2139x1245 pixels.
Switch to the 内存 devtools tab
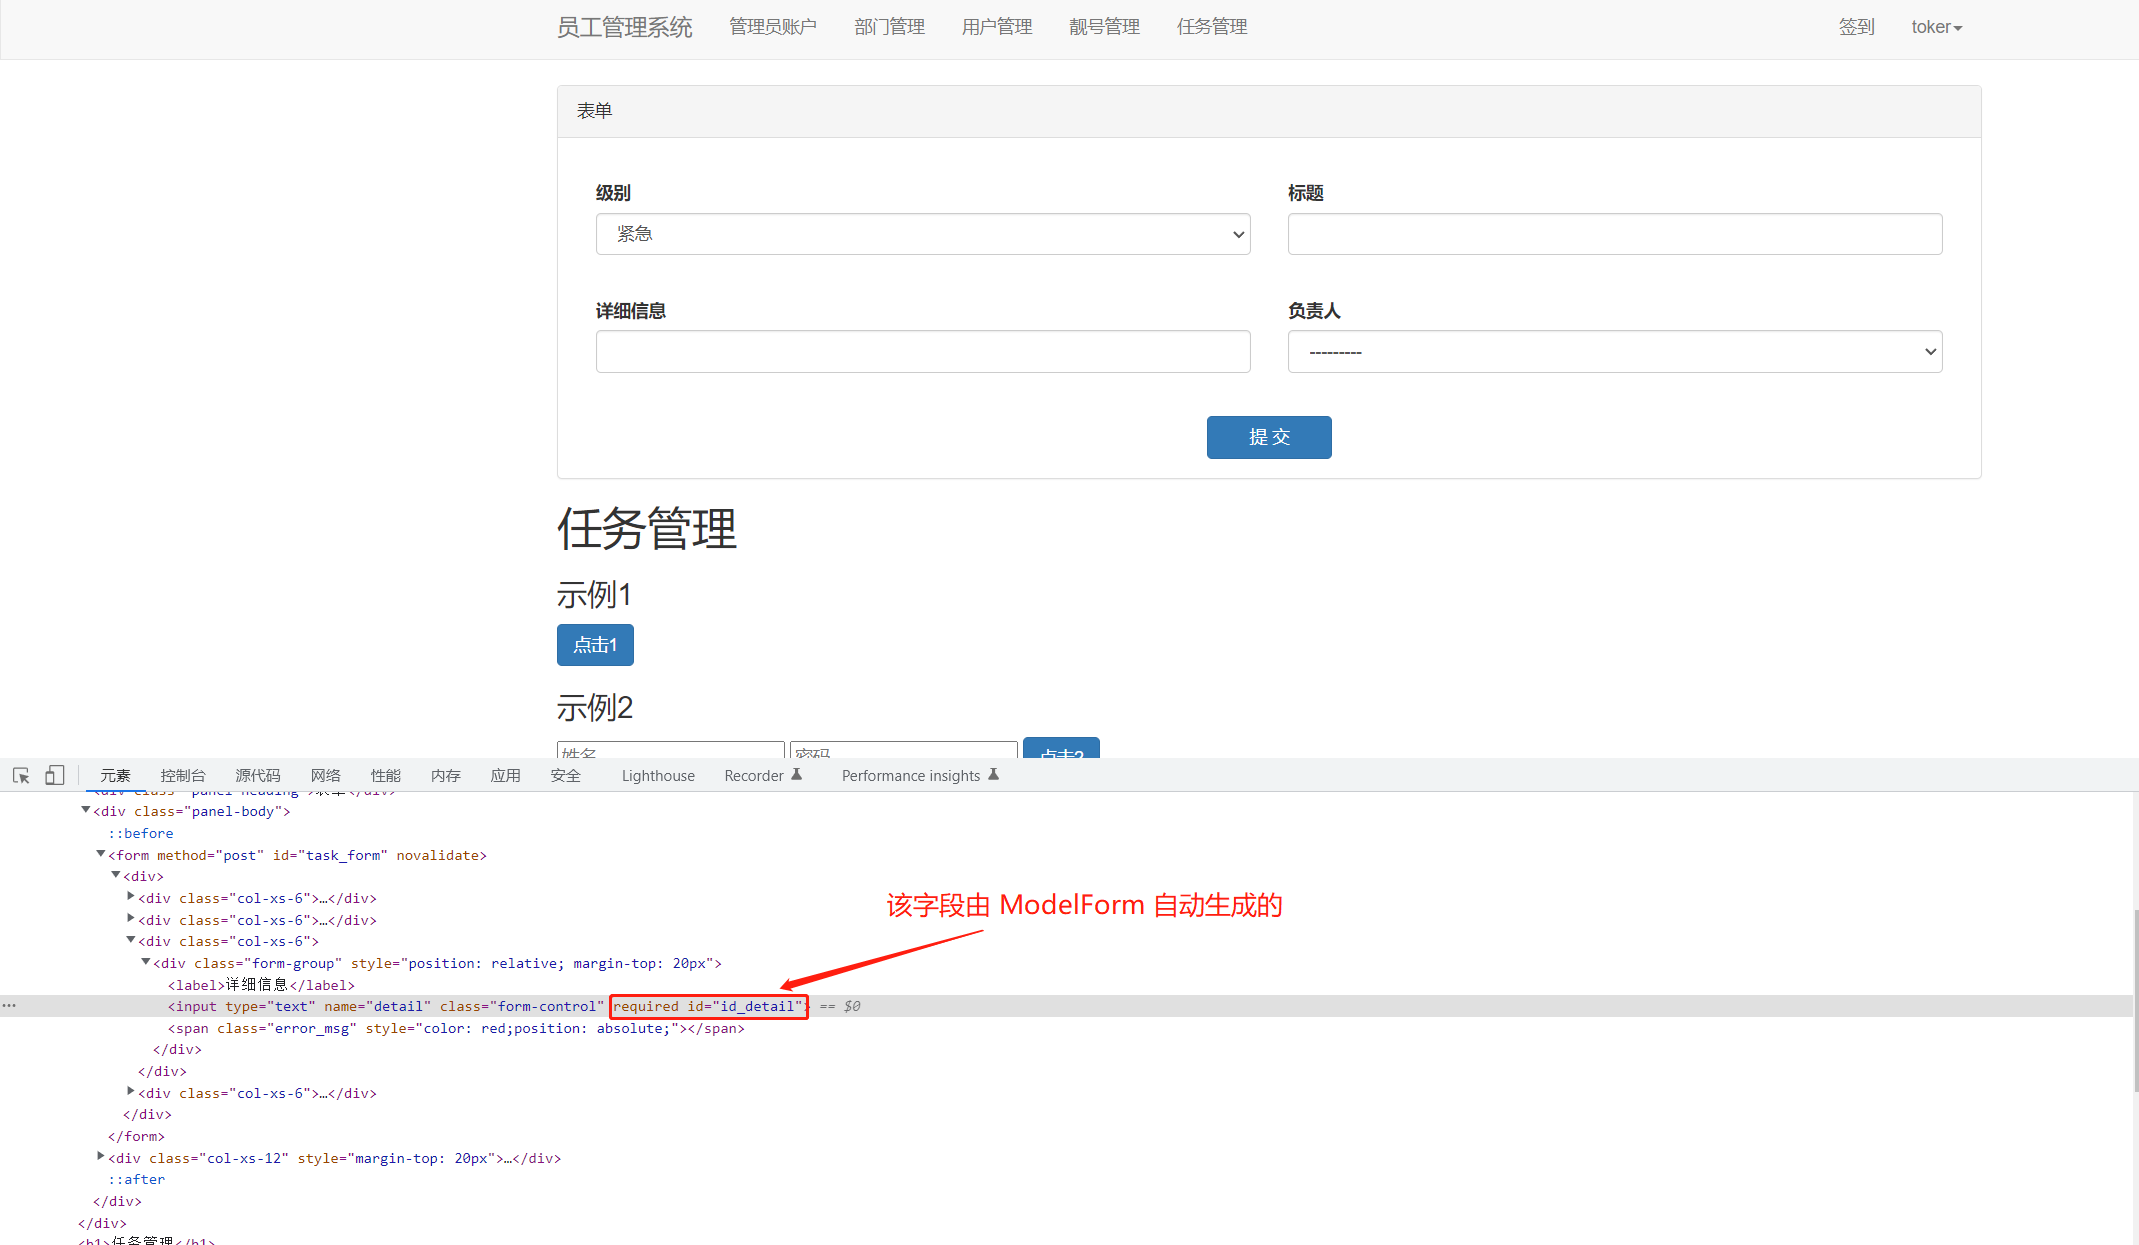[446, 775]
